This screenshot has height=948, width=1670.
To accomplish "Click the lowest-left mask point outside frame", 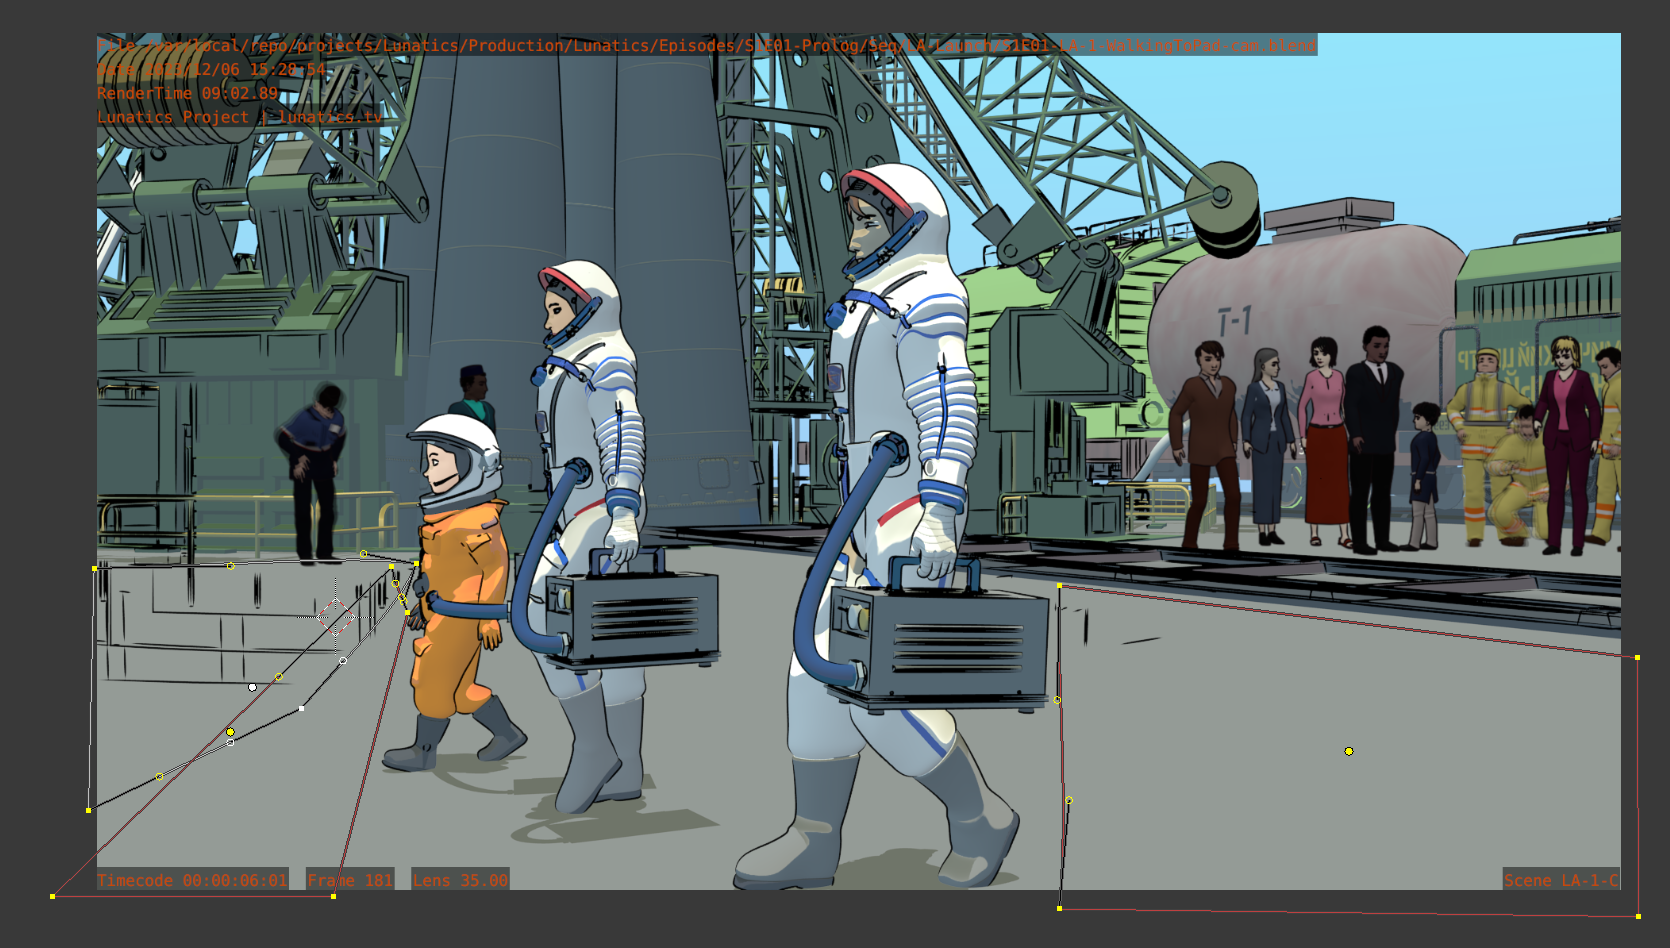I will (x=53, y=896).
